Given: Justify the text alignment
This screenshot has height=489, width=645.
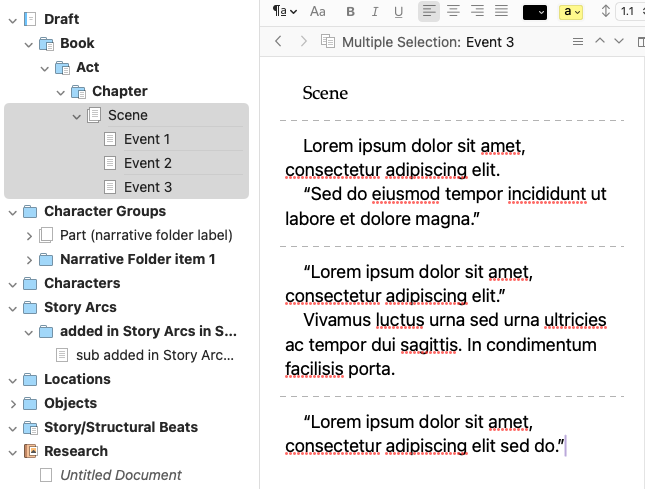Looking at the screenshot, I should pyautogui.click(x=501, y=12).
